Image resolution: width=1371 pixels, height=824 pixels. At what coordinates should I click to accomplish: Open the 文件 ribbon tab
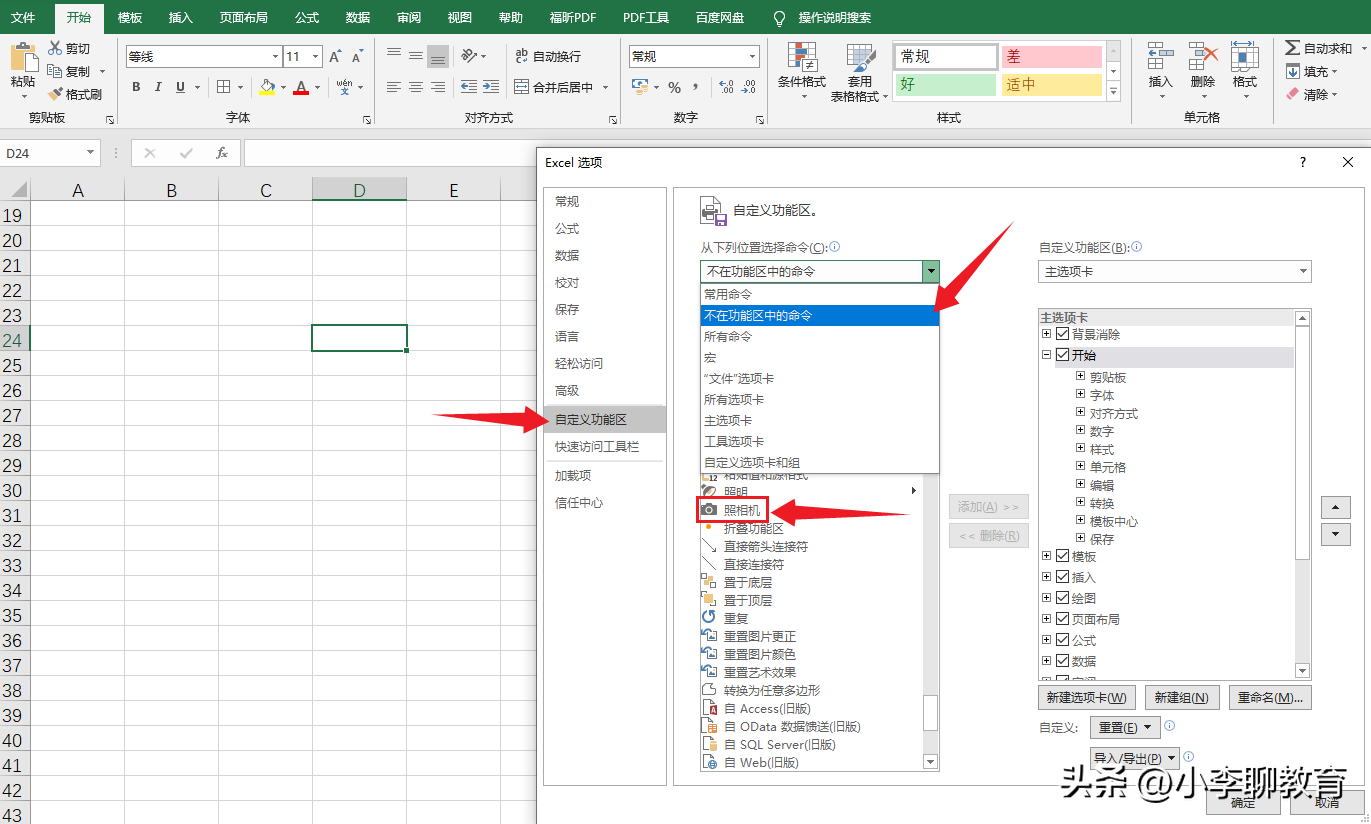tap(23, 18)
